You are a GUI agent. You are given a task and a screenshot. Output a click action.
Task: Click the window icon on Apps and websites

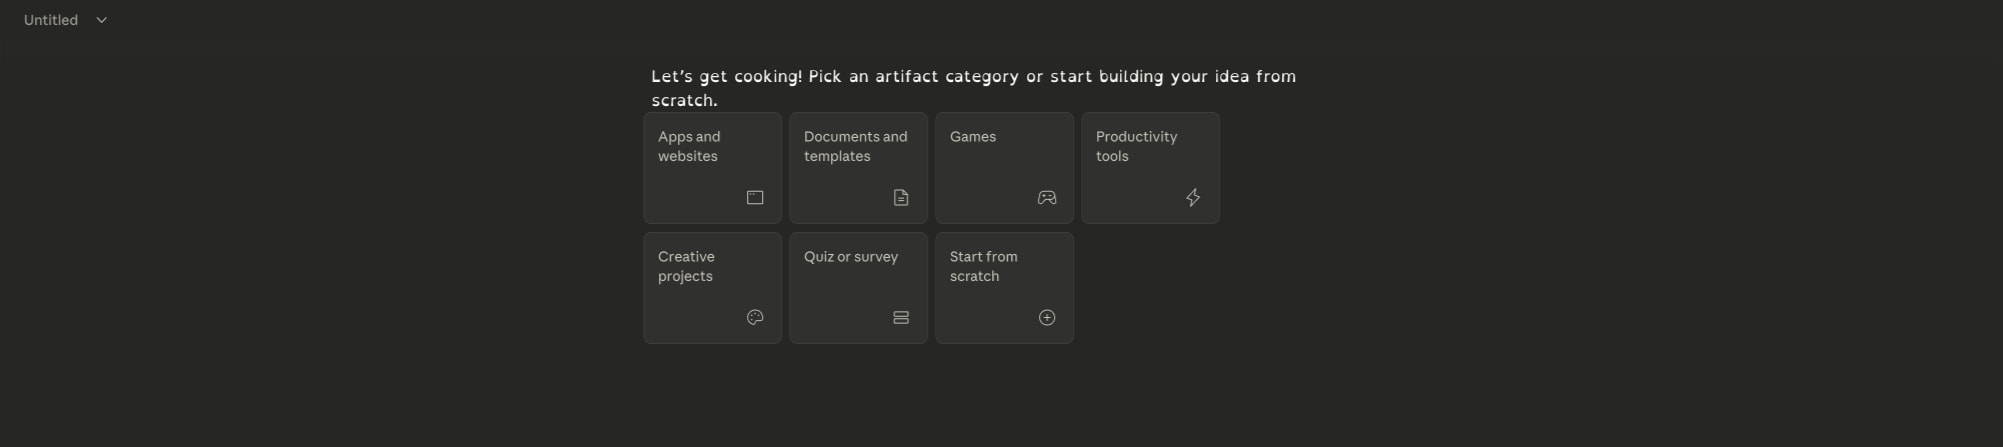point(755,198)
